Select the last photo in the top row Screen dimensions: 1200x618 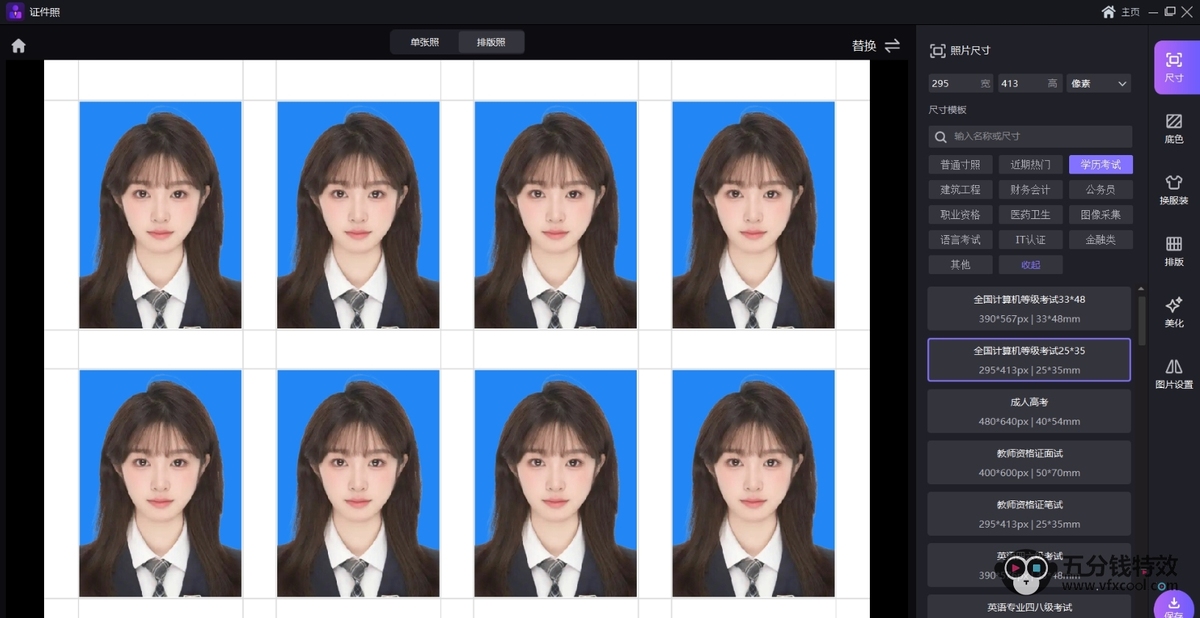point(754,215)
